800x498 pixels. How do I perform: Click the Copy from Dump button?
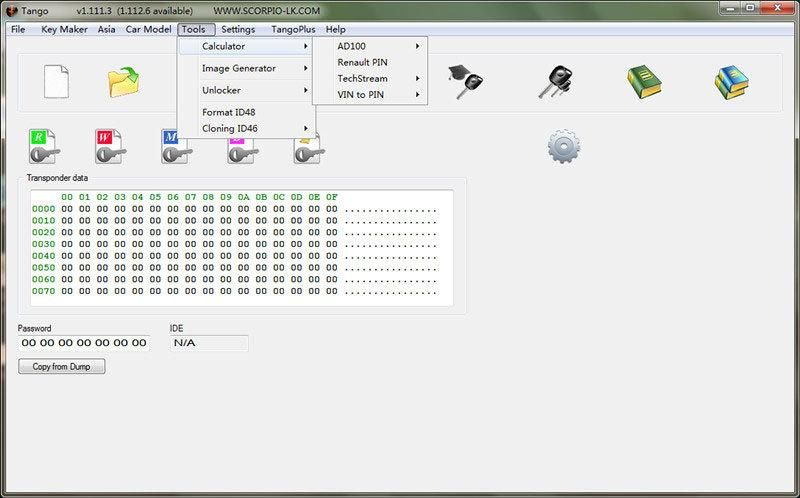[x=62, y=366]
